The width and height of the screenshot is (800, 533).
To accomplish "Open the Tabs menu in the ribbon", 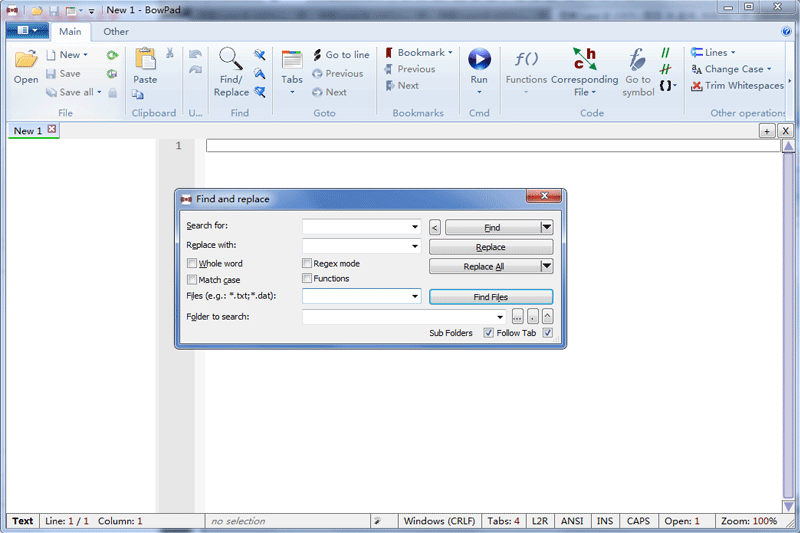I will 292,71.
